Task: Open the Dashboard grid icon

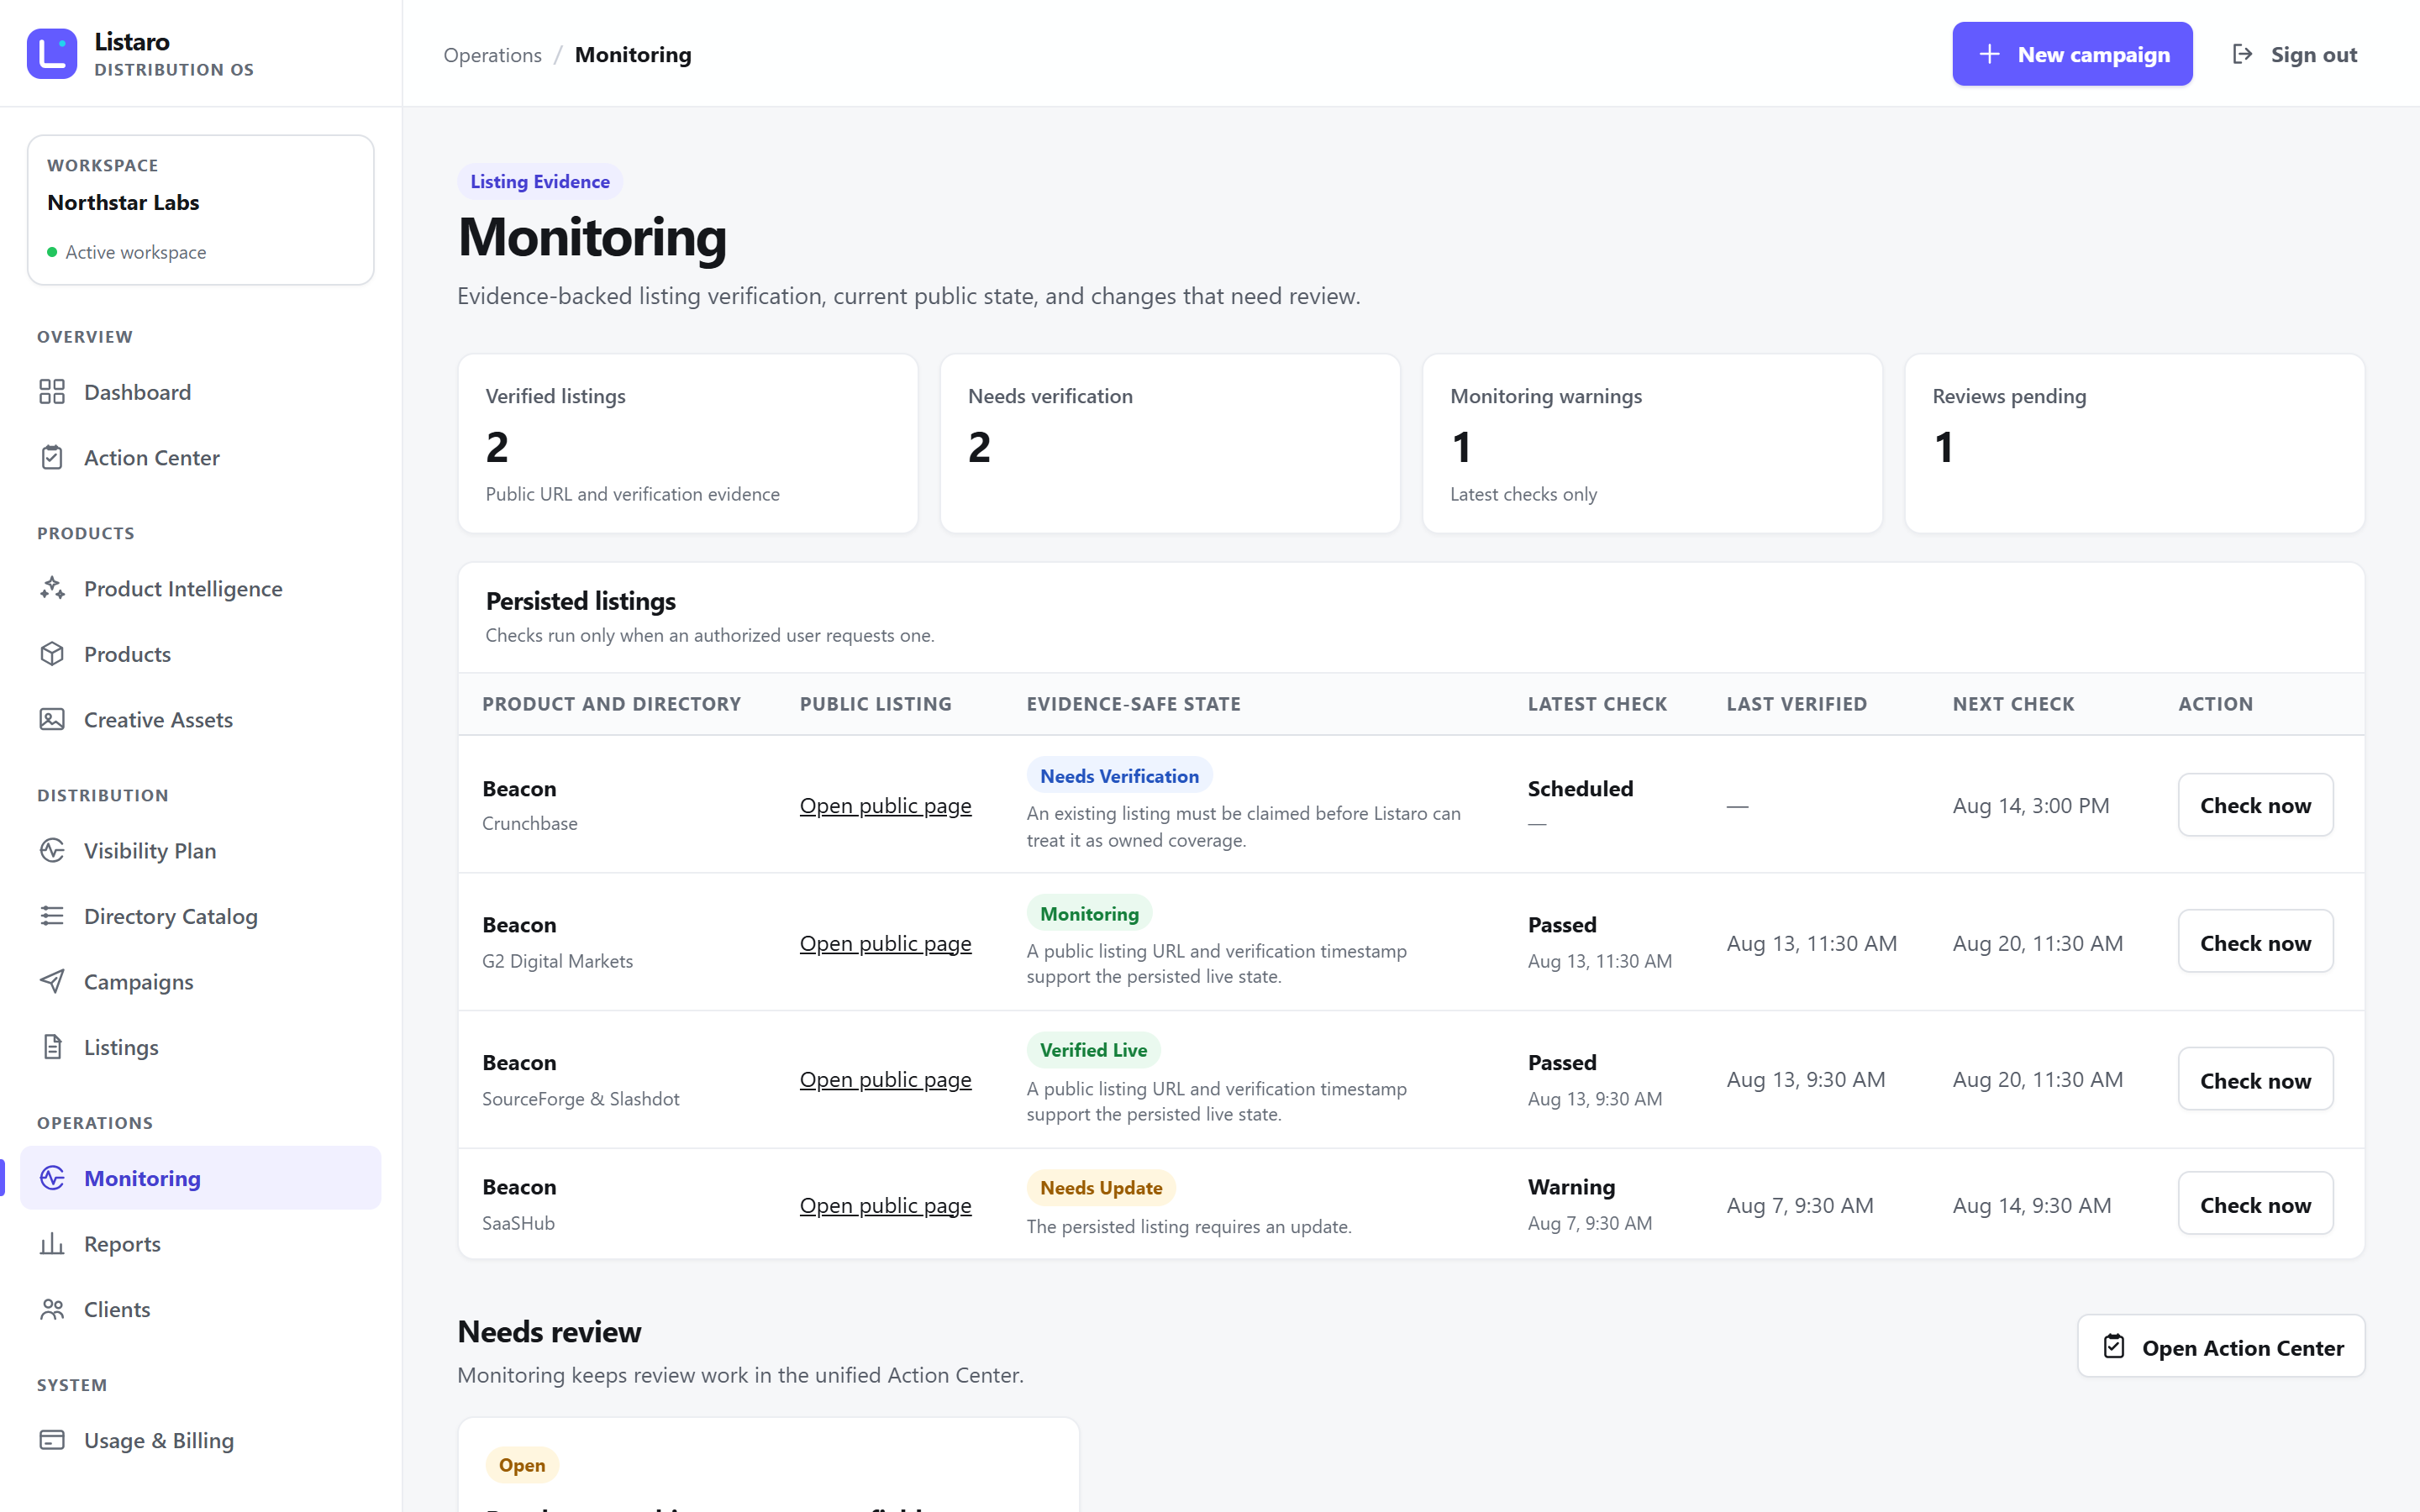Action: pyautogui.click(x=52, y=392)
